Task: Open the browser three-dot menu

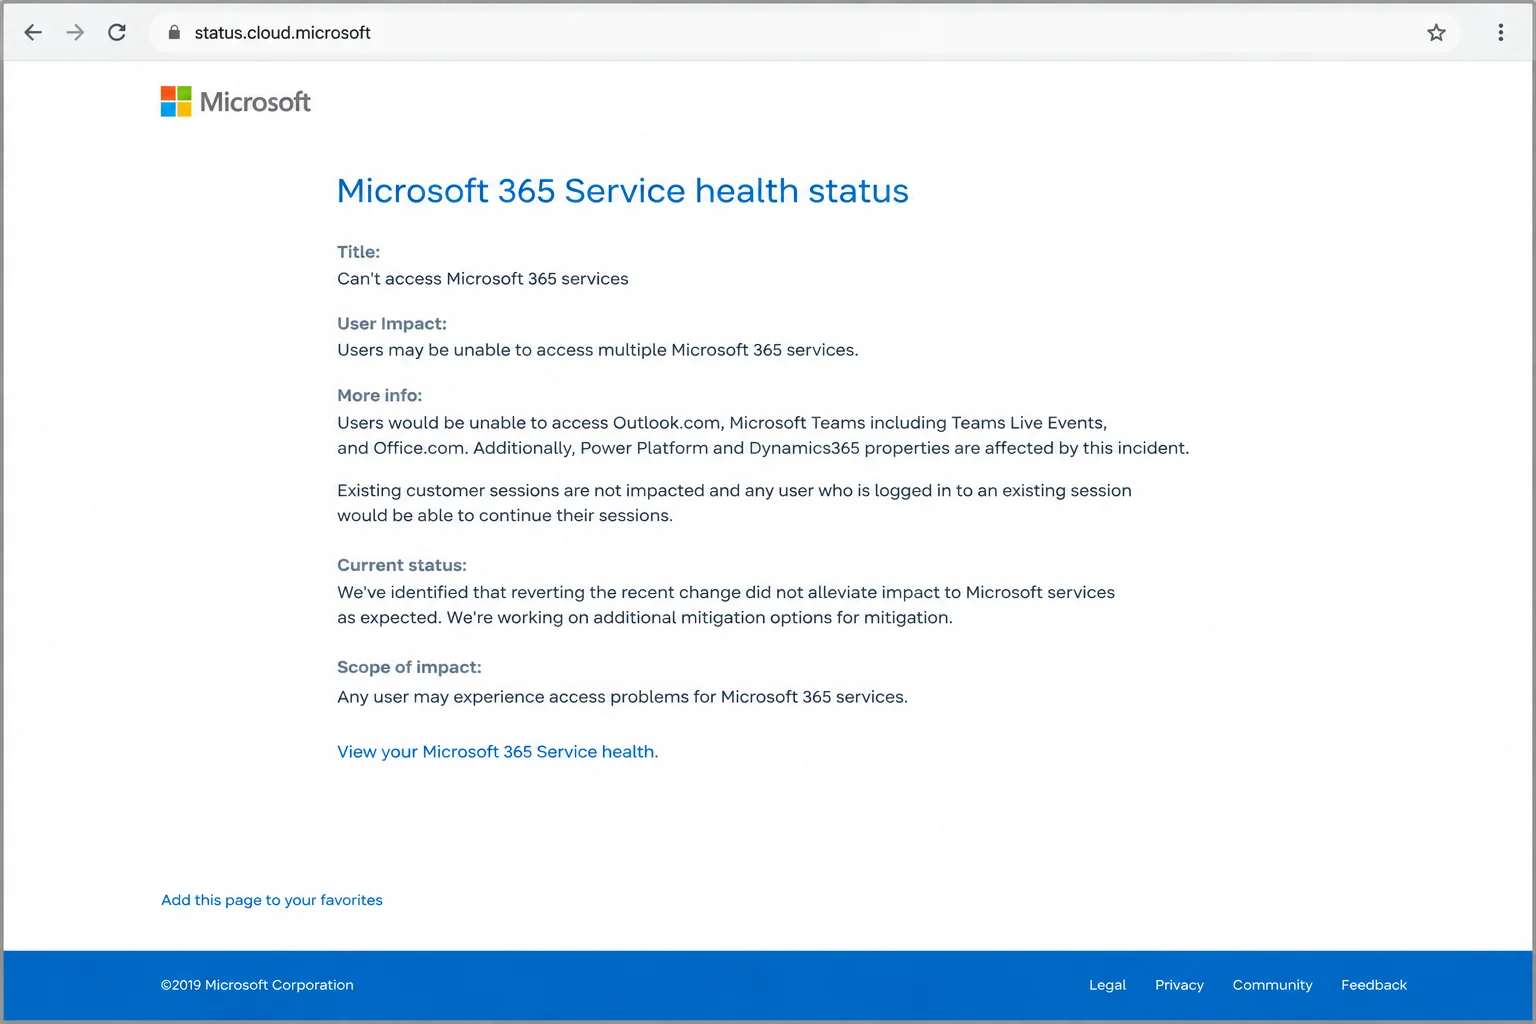Action: tap(1500, 32)
